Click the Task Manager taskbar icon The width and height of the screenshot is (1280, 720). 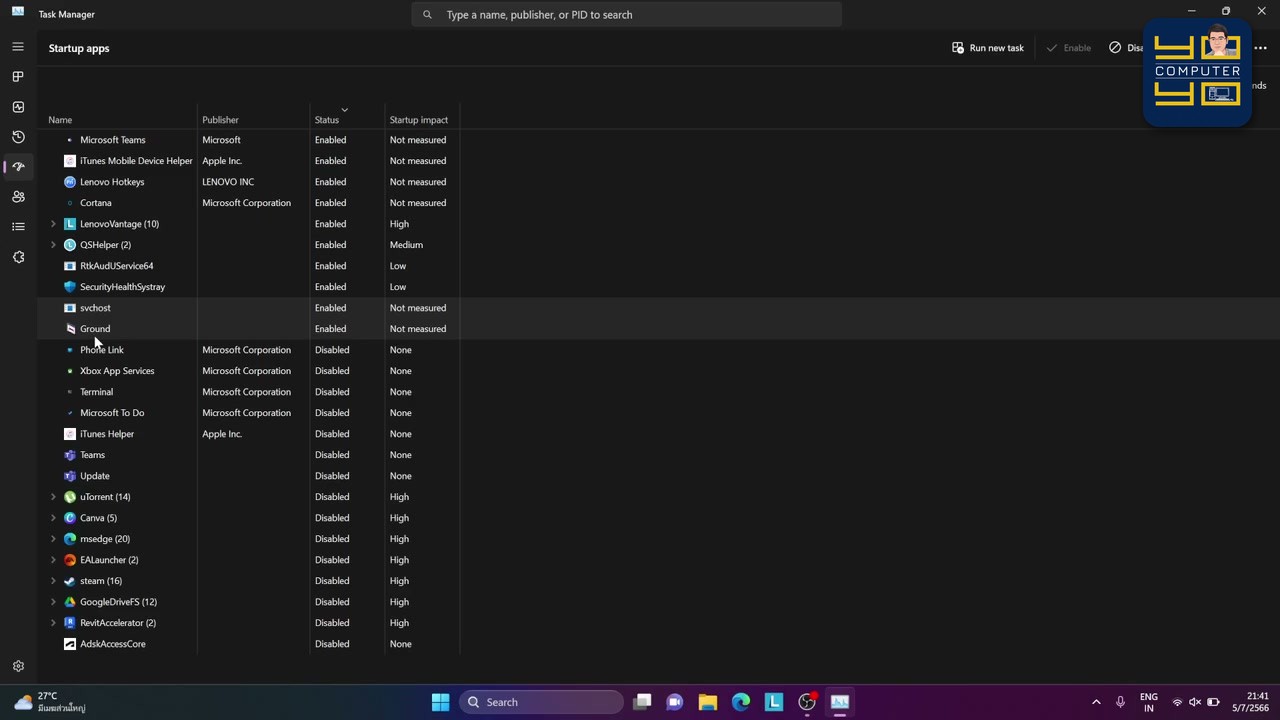pyautogui.click(x=840, y=702)
